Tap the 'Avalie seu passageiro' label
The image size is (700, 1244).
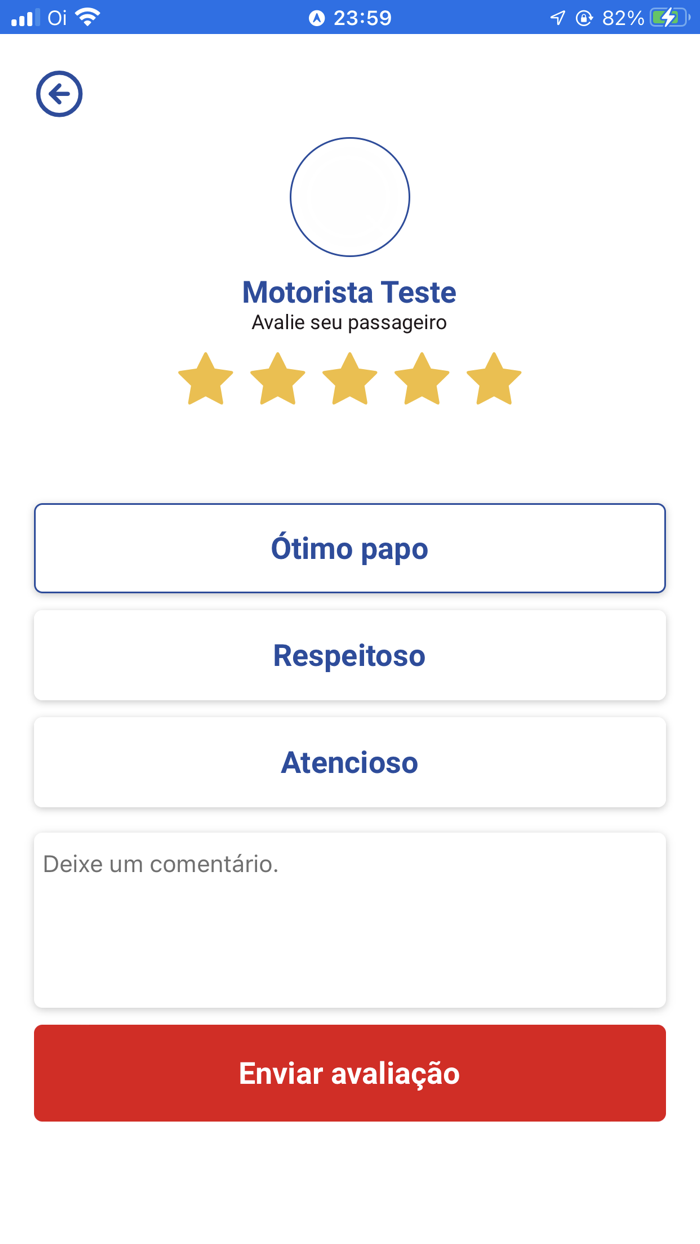[349, 322]
